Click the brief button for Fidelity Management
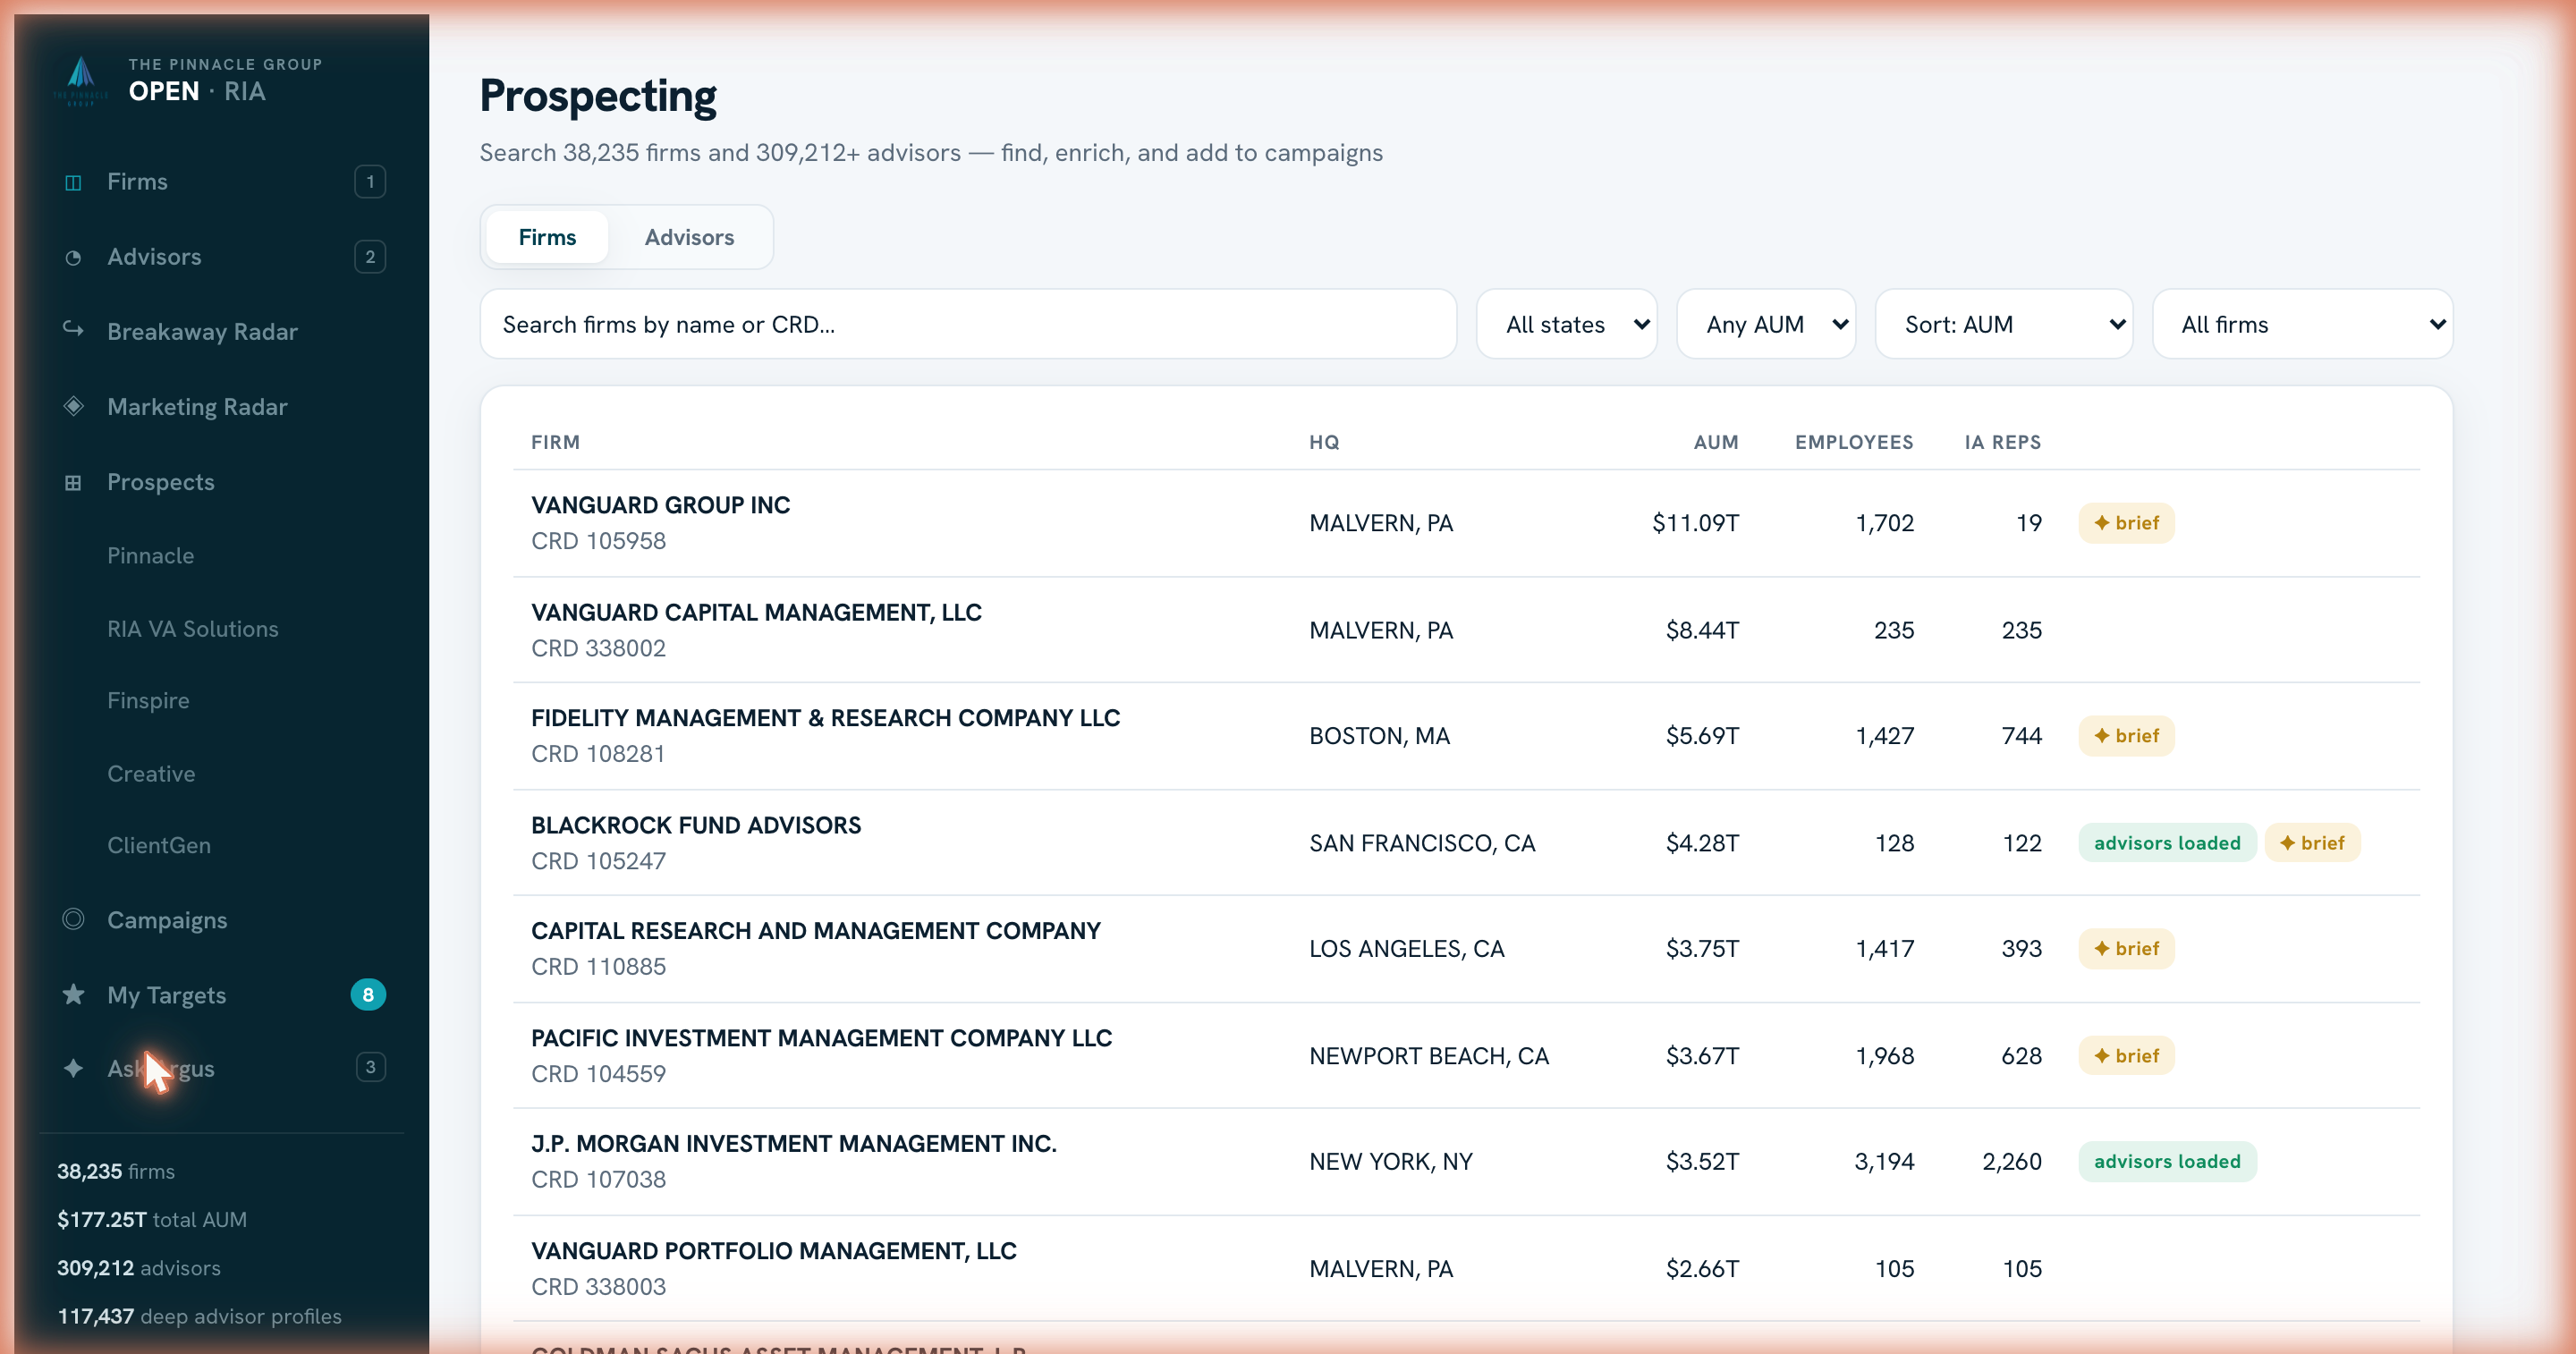Screen dimensions: 2576x1354 click(x=2126, y=736)
